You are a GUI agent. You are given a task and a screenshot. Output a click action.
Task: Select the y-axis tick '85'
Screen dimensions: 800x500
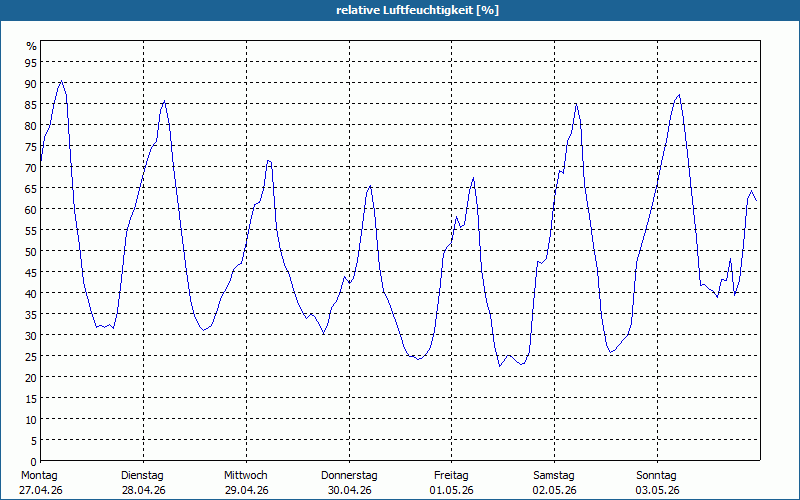31,105
